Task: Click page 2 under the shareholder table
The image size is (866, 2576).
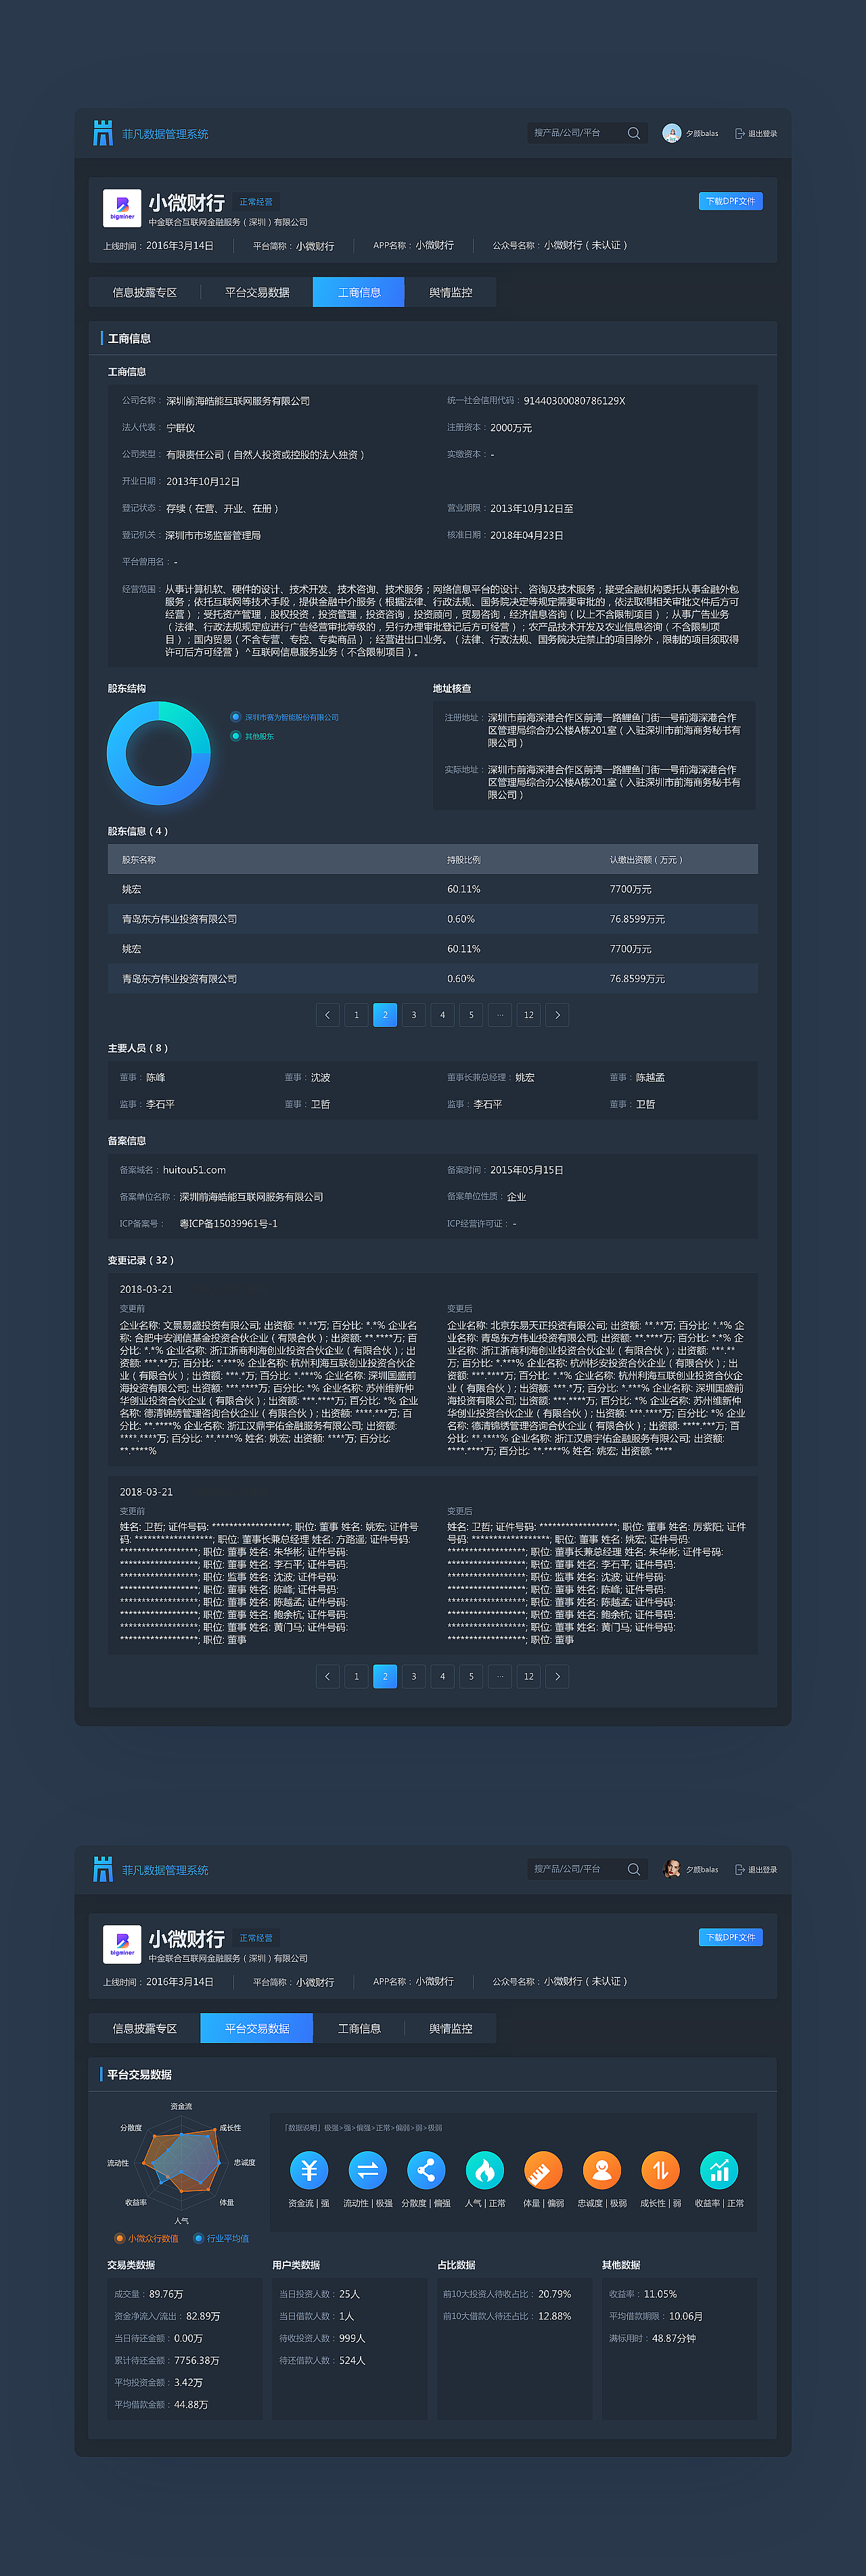Action: click(385, 1015)
